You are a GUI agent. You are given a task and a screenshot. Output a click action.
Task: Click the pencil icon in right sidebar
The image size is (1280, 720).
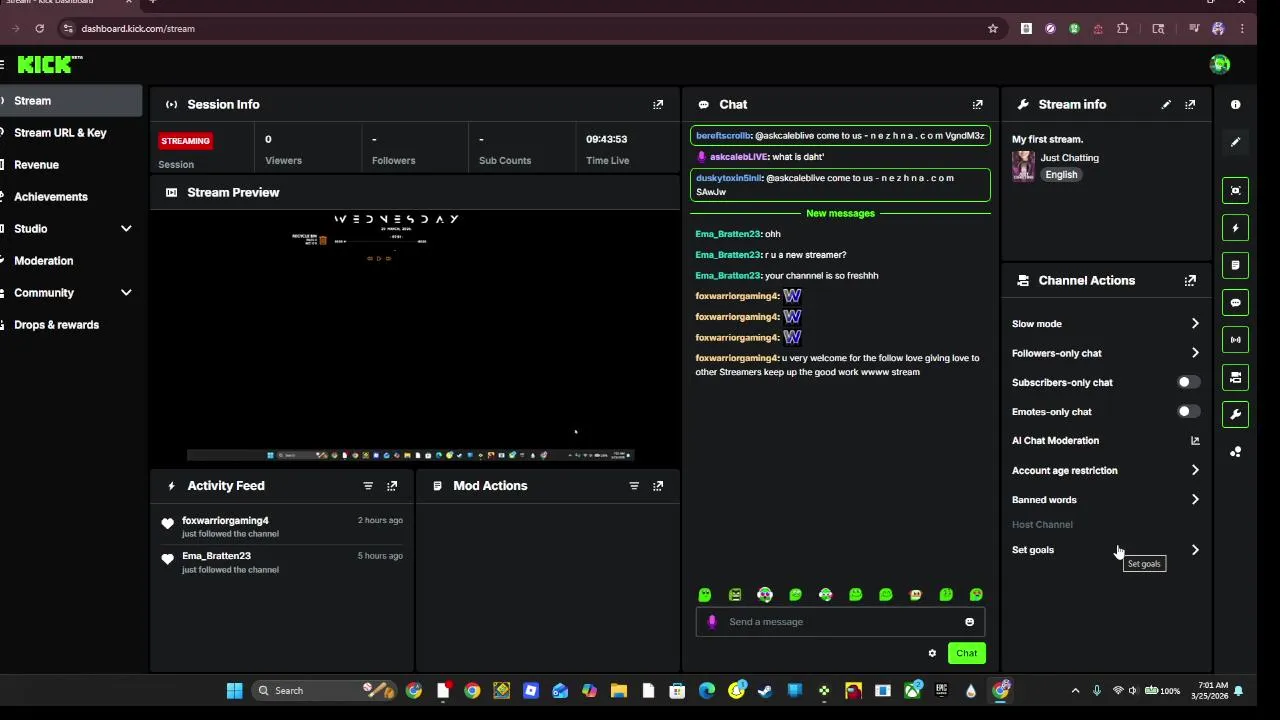click(1236, 142)
